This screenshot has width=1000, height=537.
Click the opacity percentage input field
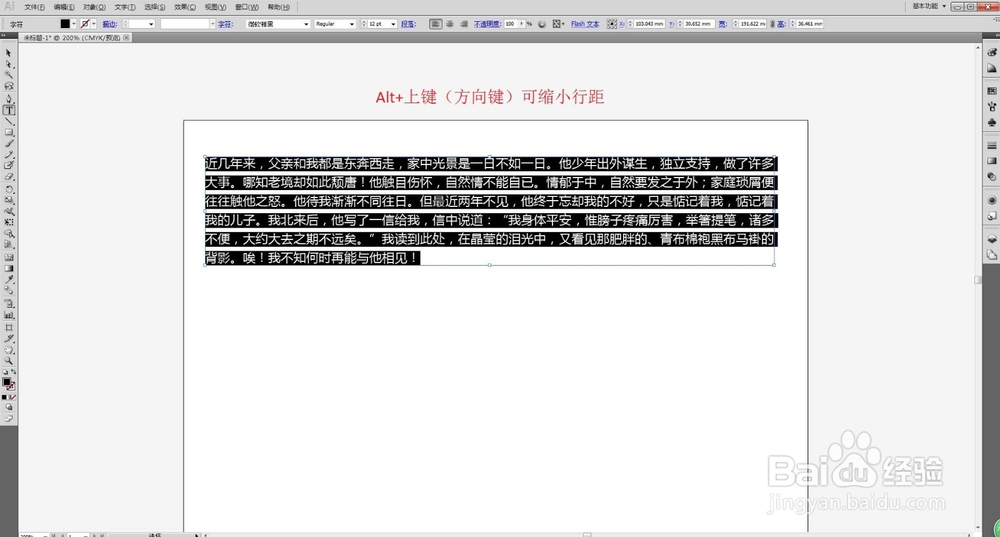(510, 24)
